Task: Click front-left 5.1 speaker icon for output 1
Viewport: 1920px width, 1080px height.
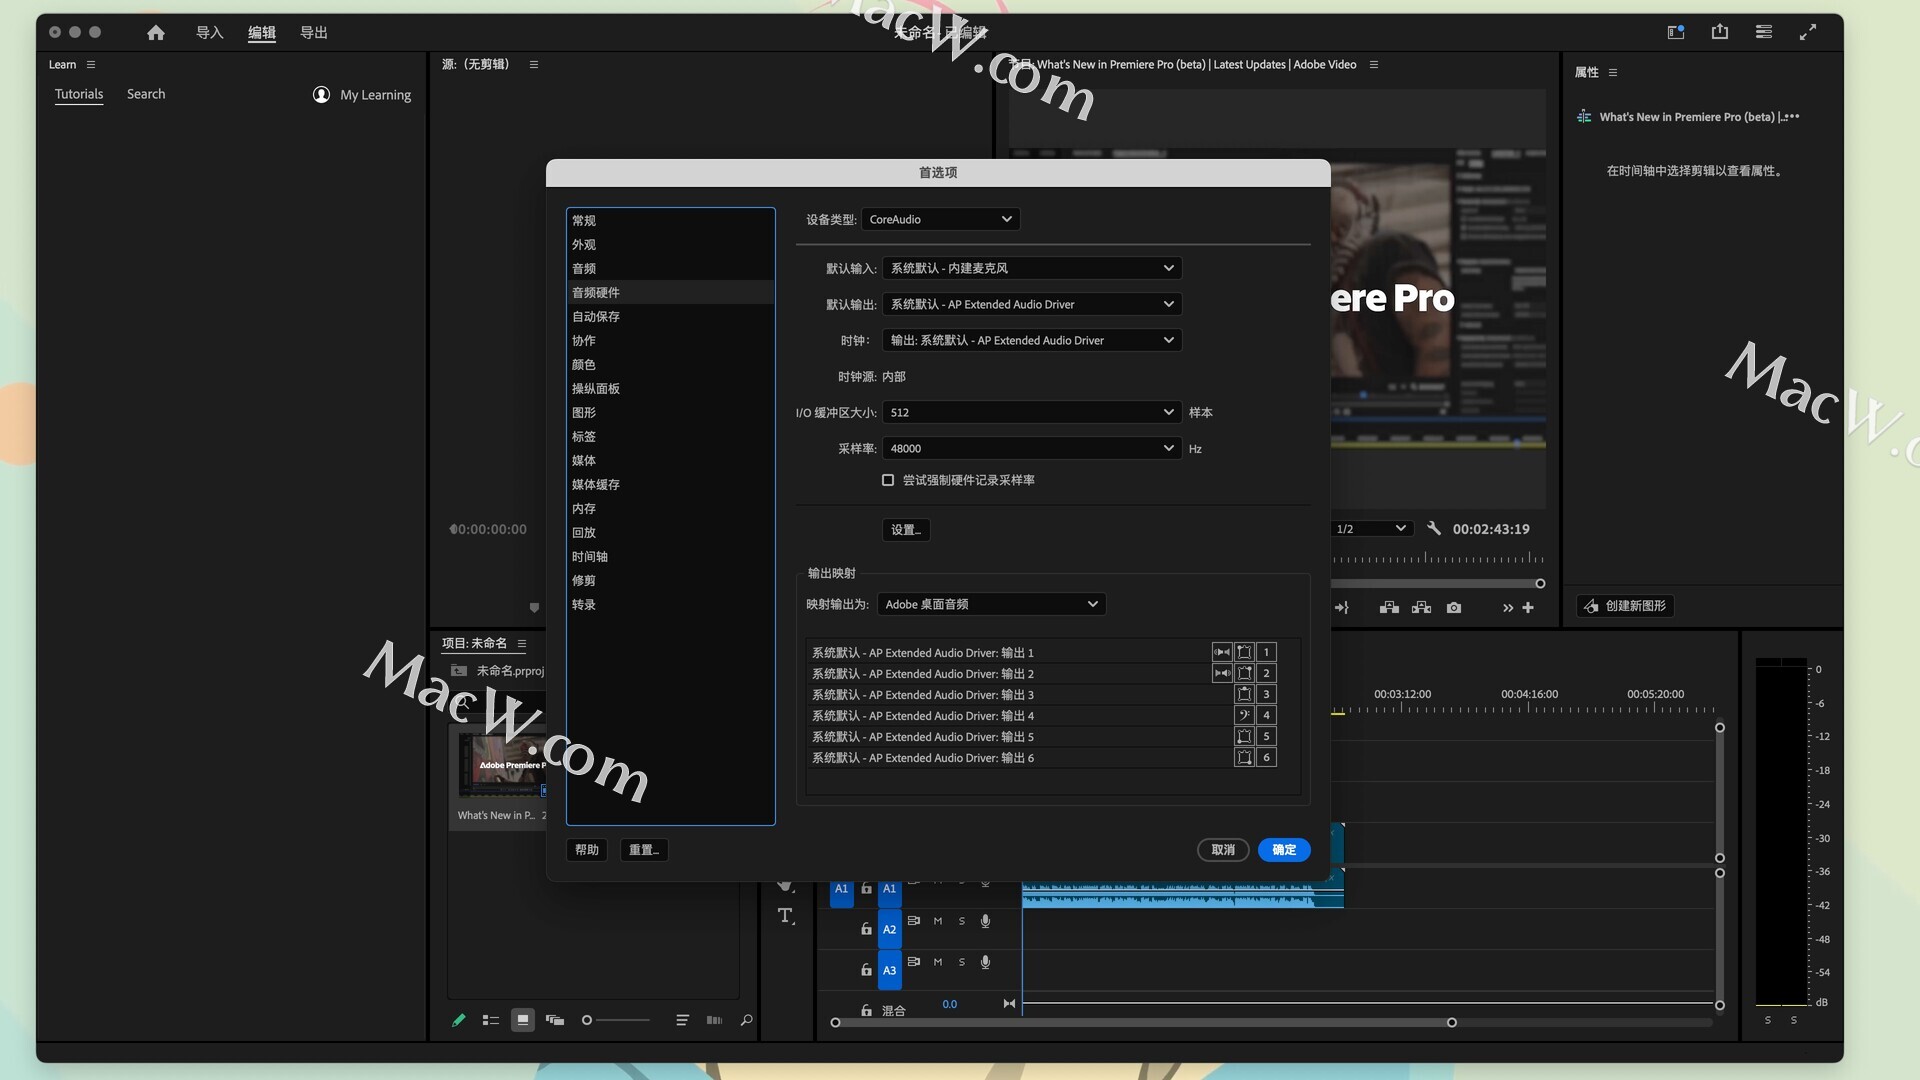Action: point(1244,652)
